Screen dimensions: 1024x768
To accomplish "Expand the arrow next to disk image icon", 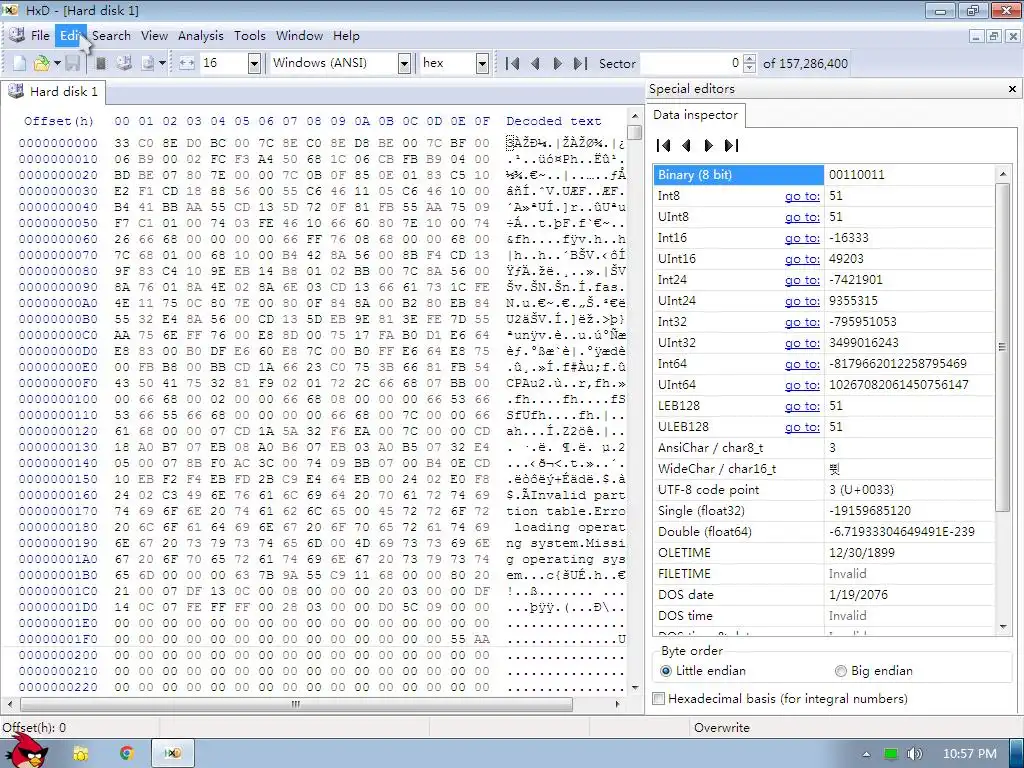I will (x=162, y=63).
